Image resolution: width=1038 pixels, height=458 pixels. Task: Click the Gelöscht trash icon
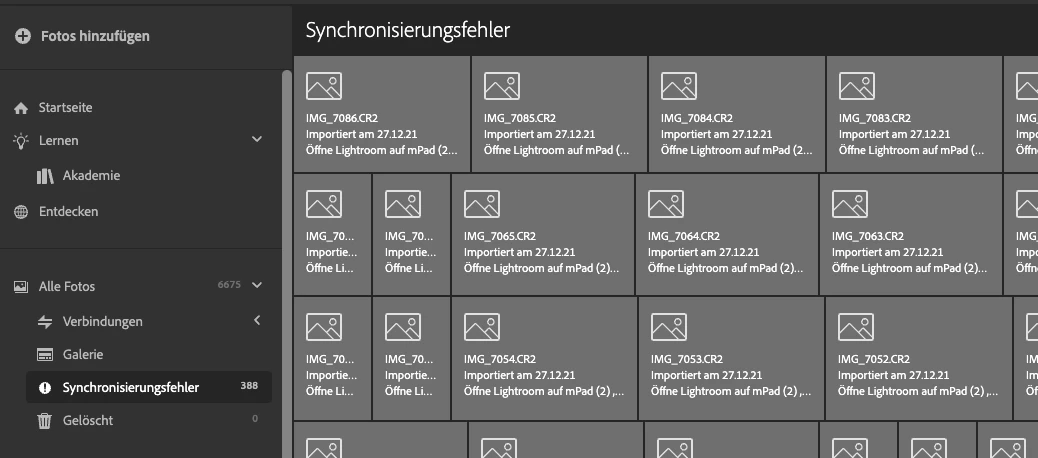[45, 420]
